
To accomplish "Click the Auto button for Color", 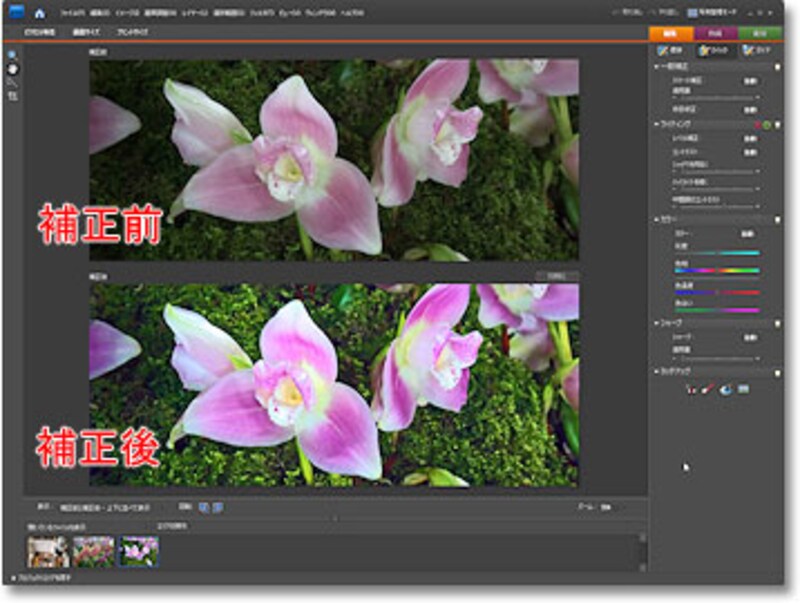I will tap(747, 233).
